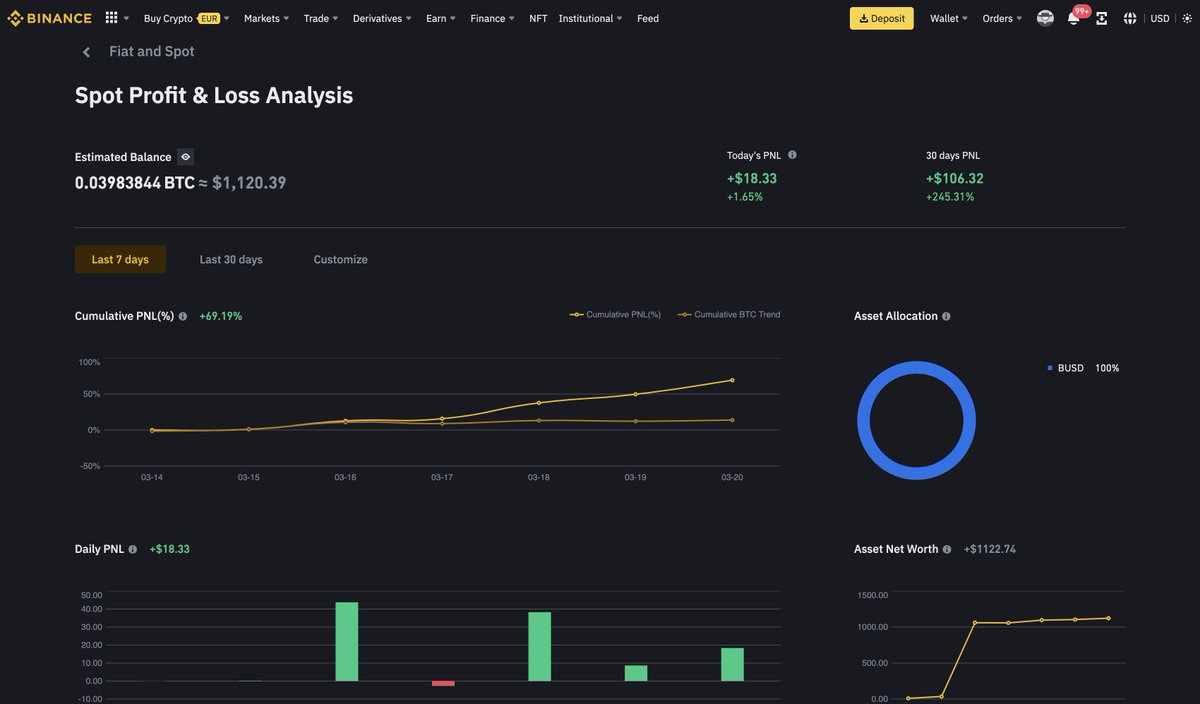
Task: Expand the Finance dropdown
Action: (x=493, y=18)
